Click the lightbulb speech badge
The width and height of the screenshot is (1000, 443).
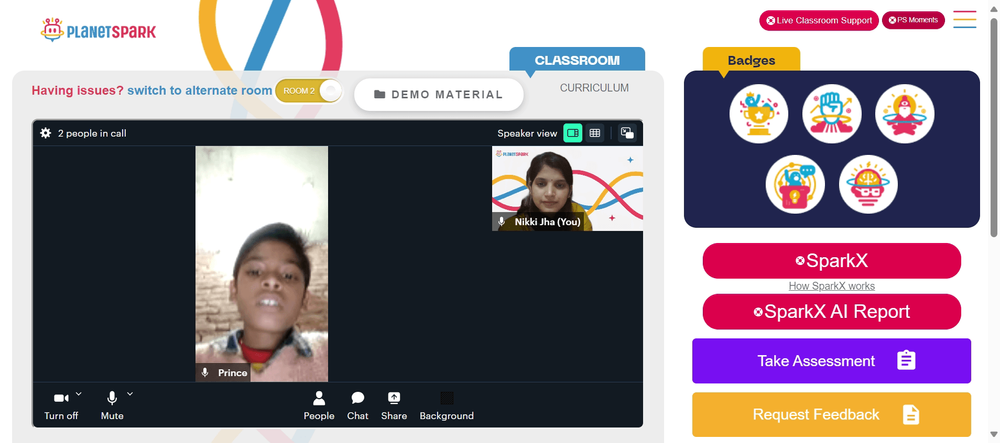795,184
